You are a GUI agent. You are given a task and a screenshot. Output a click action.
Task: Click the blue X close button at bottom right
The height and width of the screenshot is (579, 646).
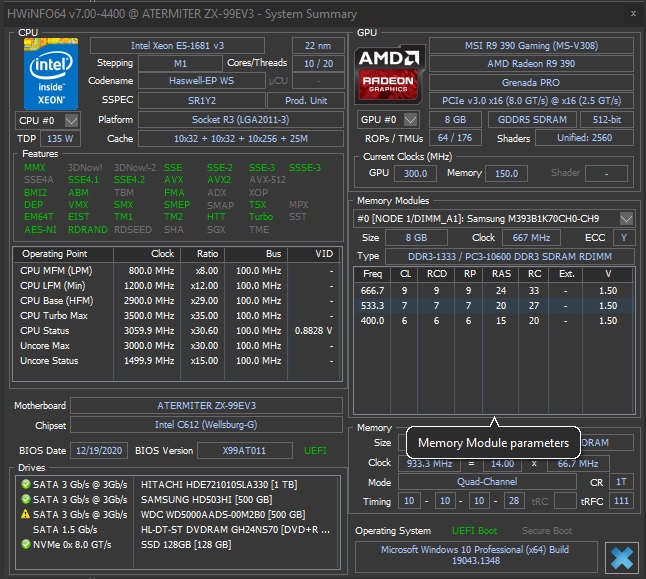click(x=622, y=558)
